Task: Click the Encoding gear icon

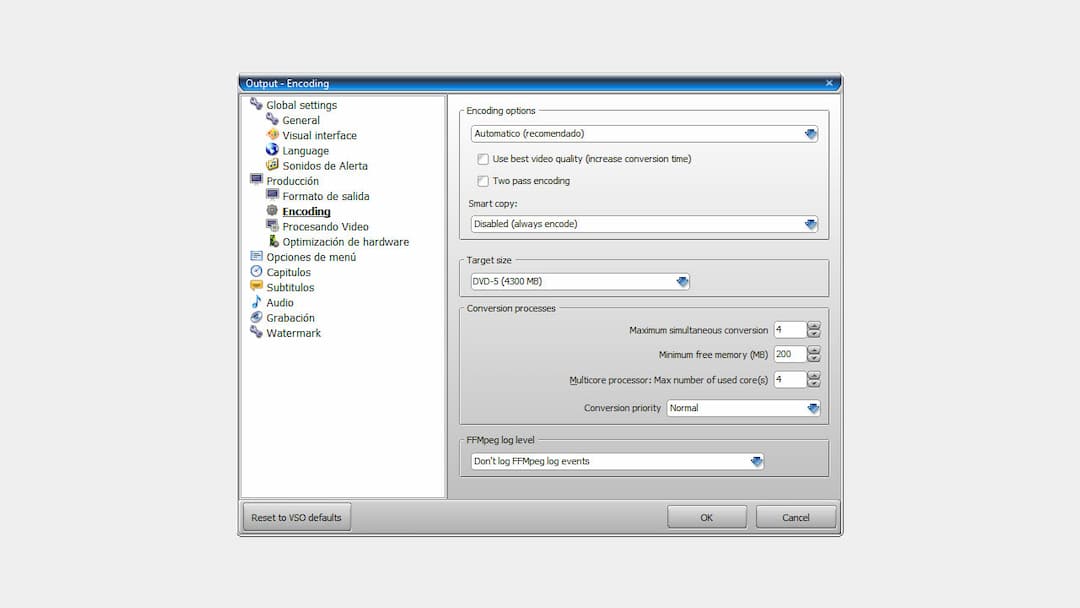Action: click(272, 211)
